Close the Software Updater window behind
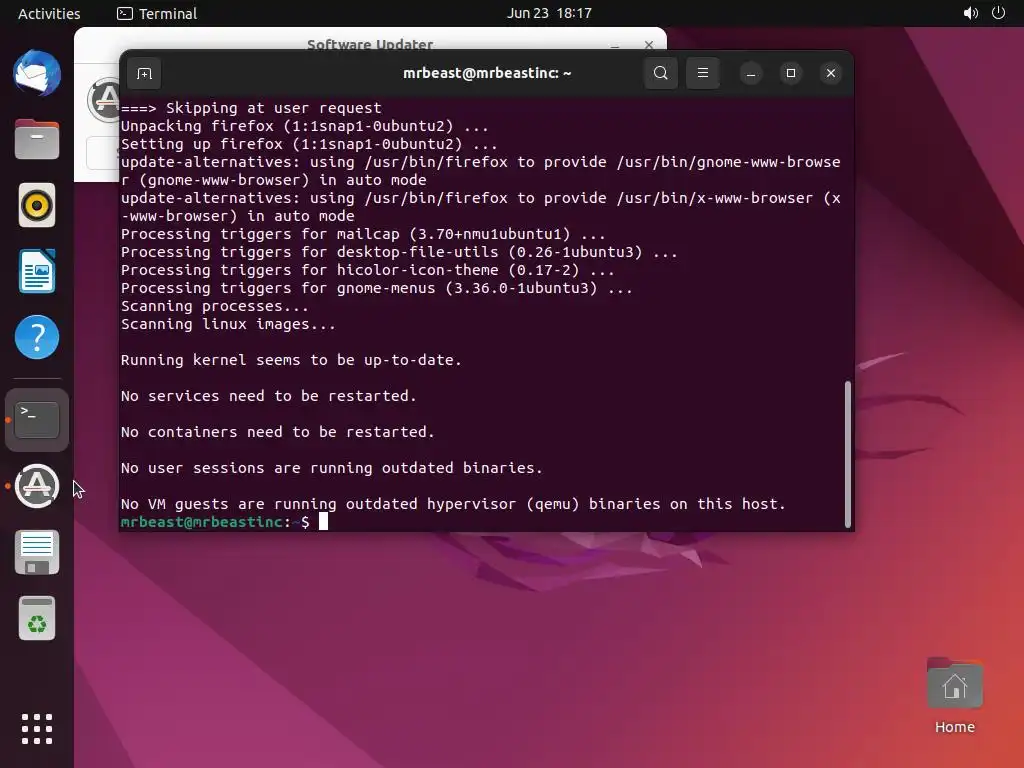The height and width of the screenshot is (768, 1024). 648,44
